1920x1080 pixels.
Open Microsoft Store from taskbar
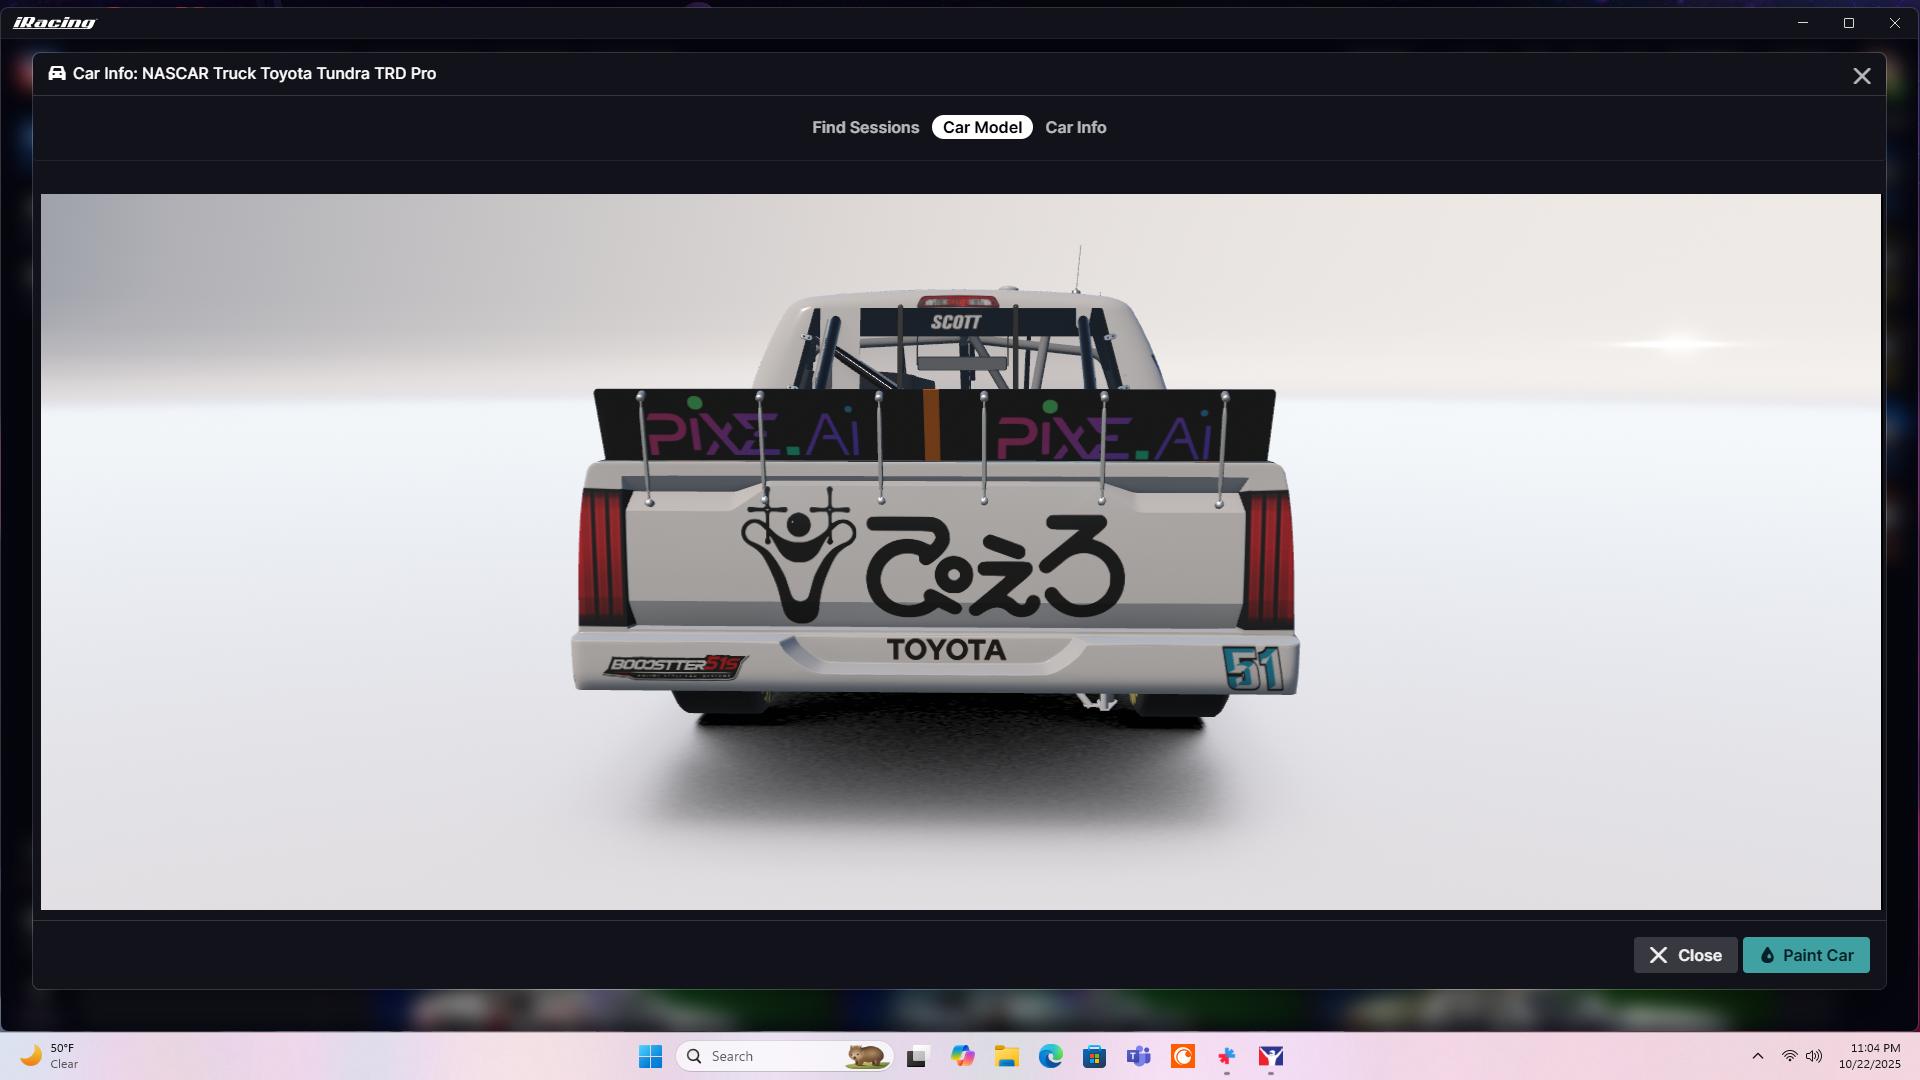click(x=1094, y=1056)
